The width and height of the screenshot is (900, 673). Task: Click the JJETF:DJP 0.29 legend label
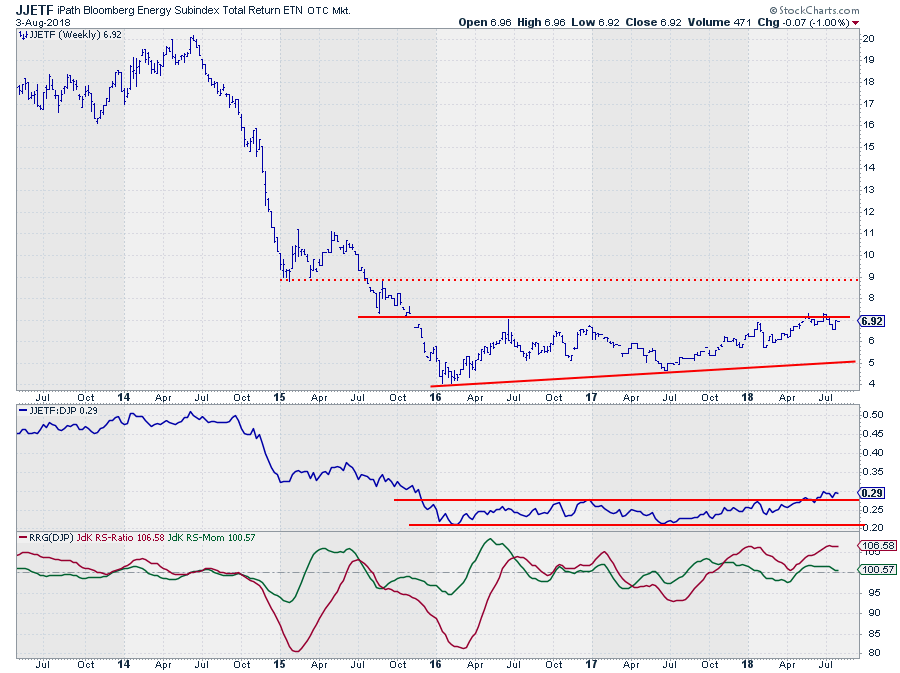point(63,411)
